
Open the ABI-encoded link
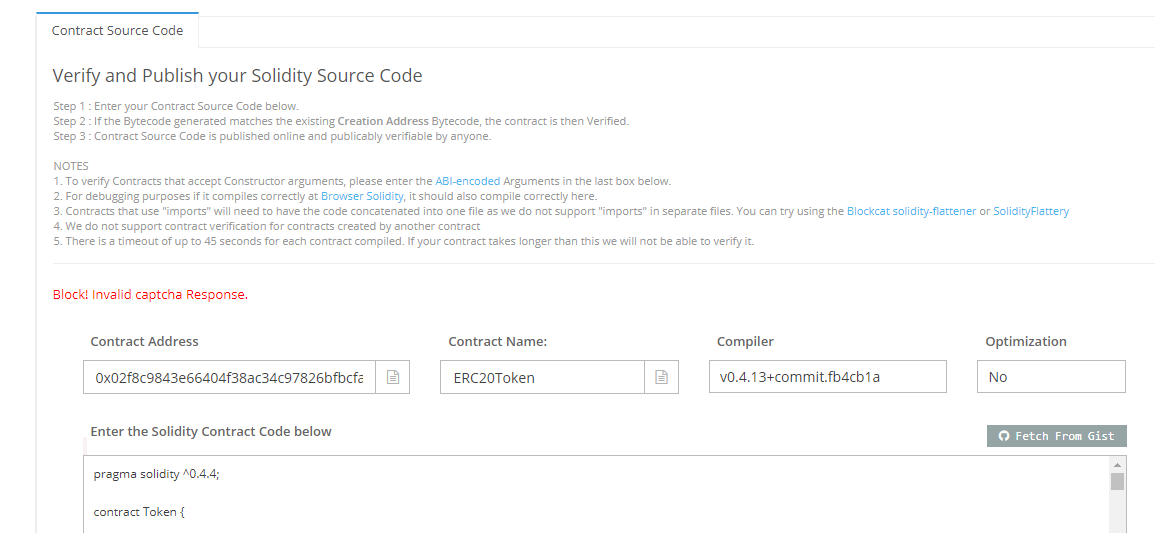click(467, 181)
